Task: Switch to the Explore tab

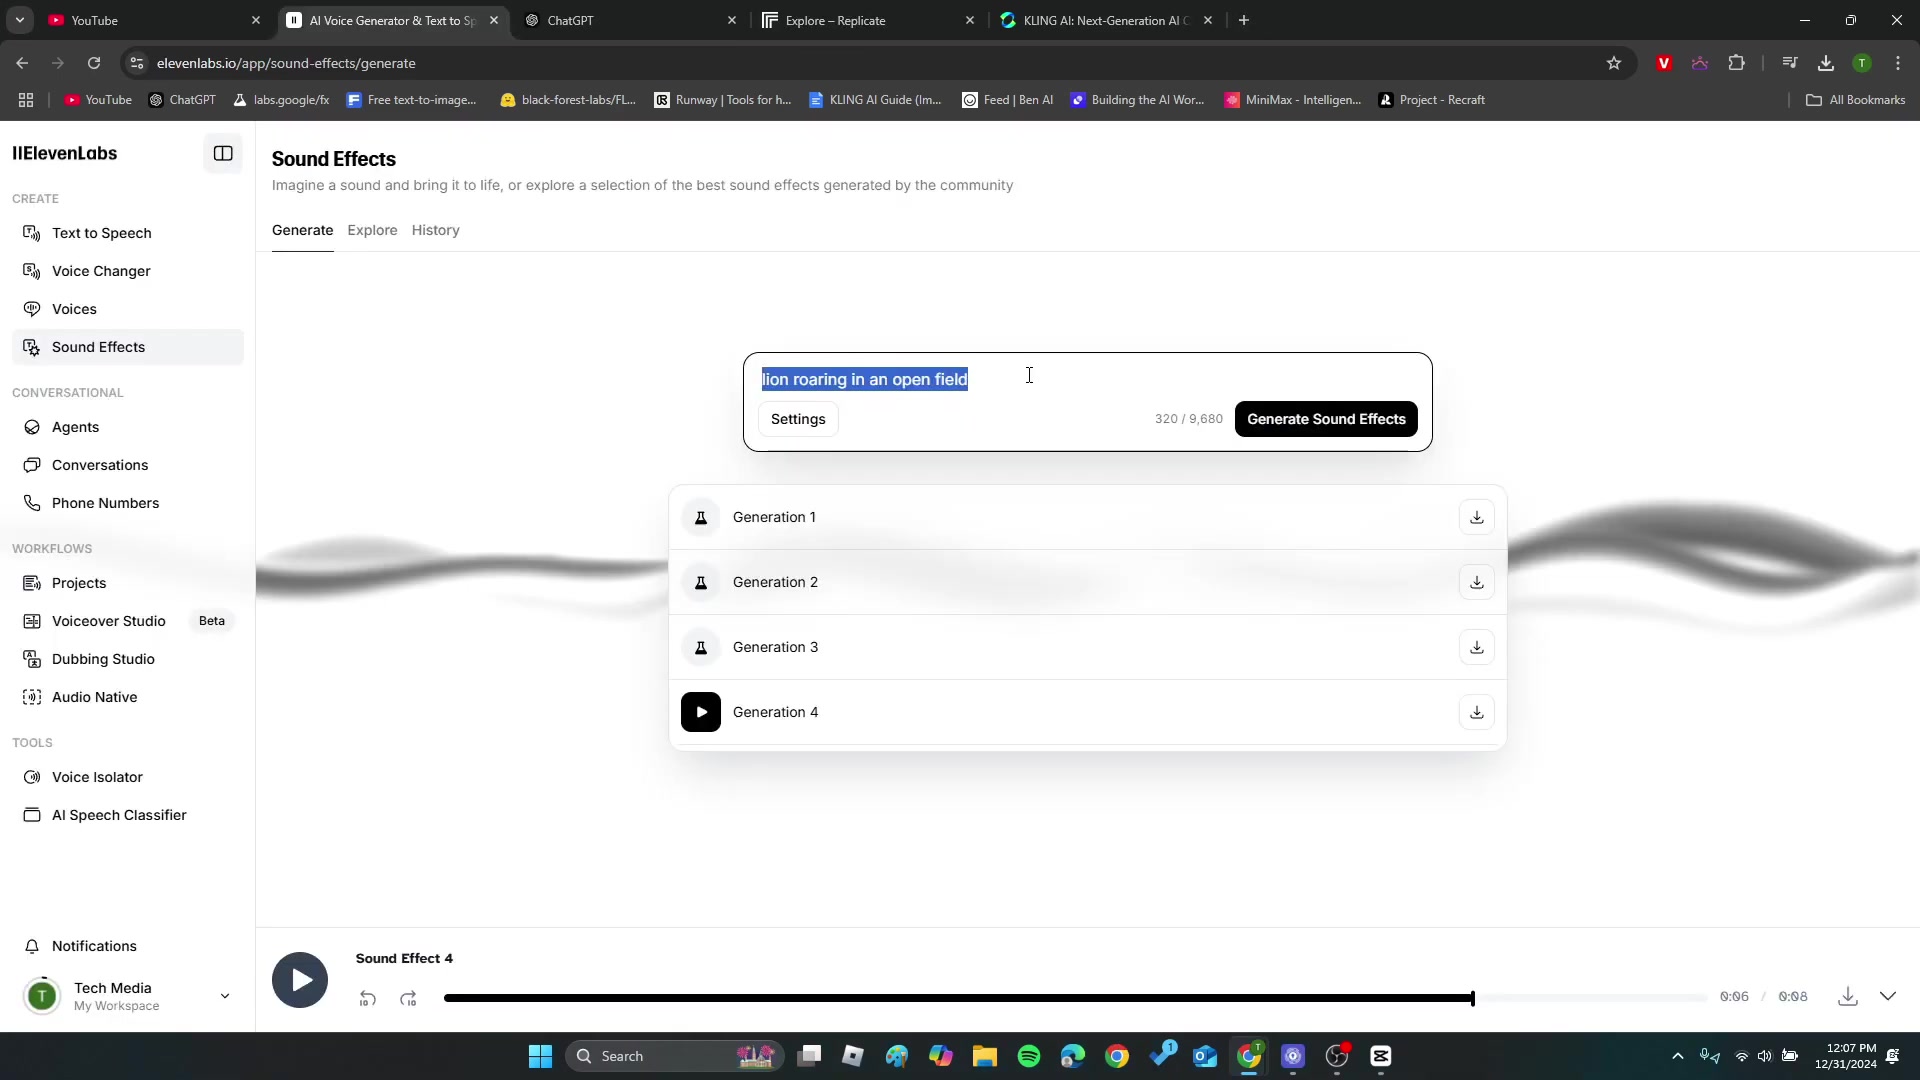Action: (372, 230)
